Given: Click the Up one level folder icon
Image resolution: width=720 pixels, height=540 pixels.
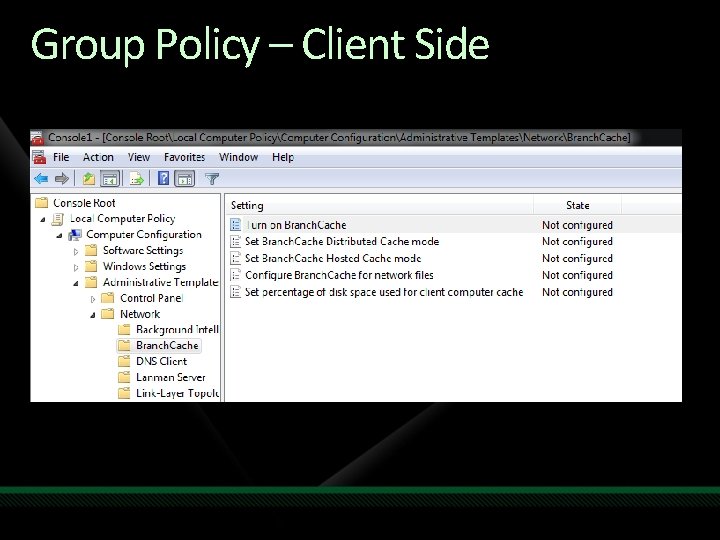Looking at the screenshot, I should click(88, 179).
